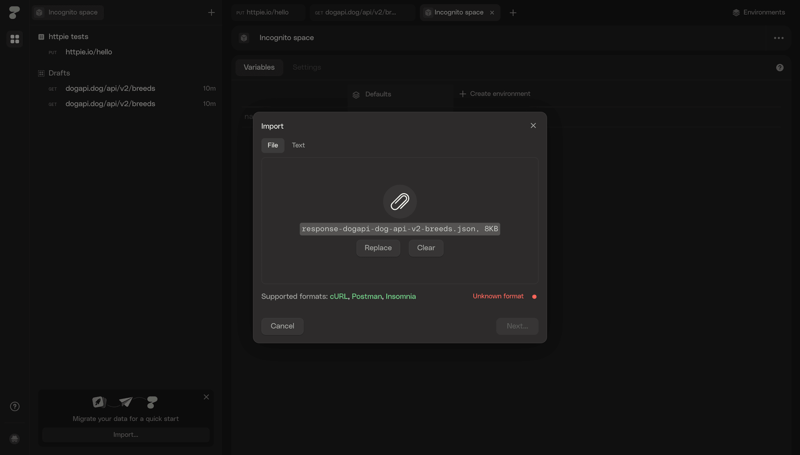Dismiss the migrate data banner

tap(206, 397)
